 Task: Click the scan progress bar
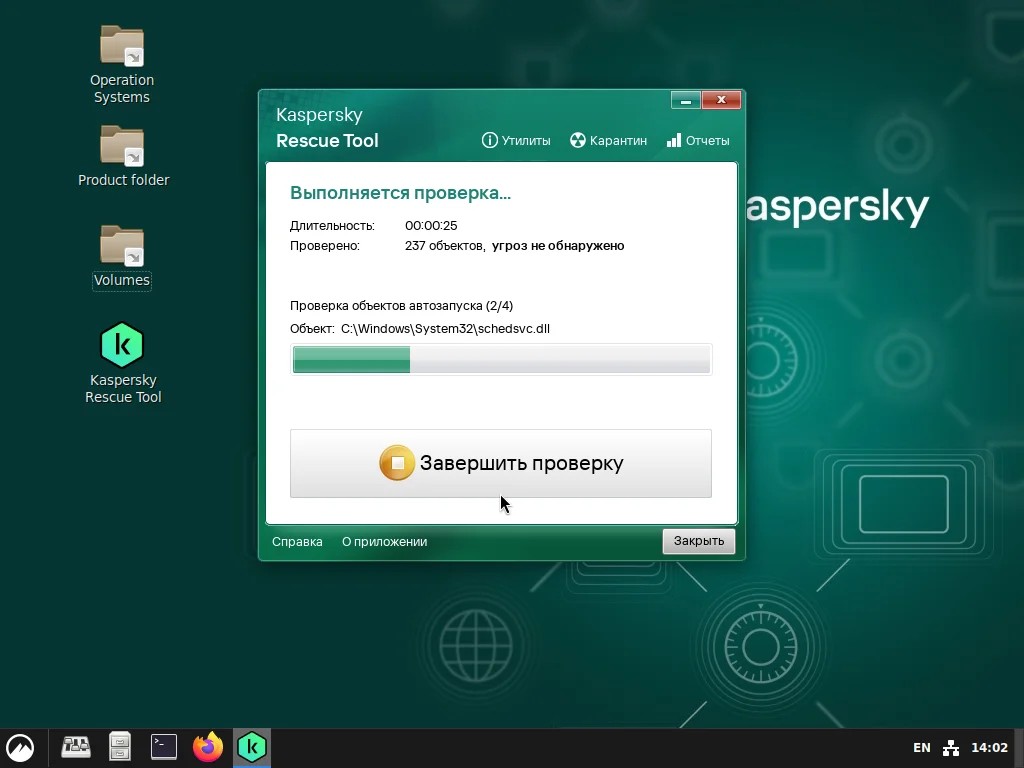501,360
